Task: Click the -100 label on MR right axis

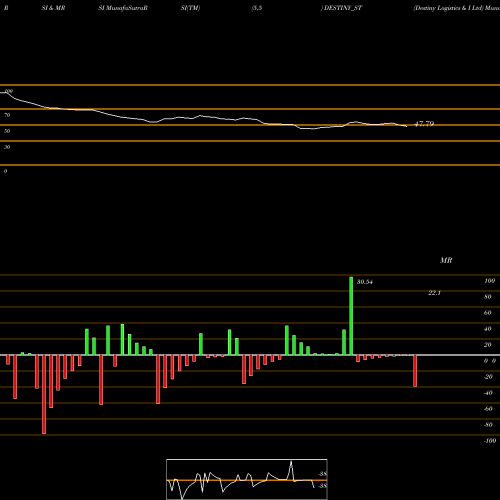Action: point(490,441)
